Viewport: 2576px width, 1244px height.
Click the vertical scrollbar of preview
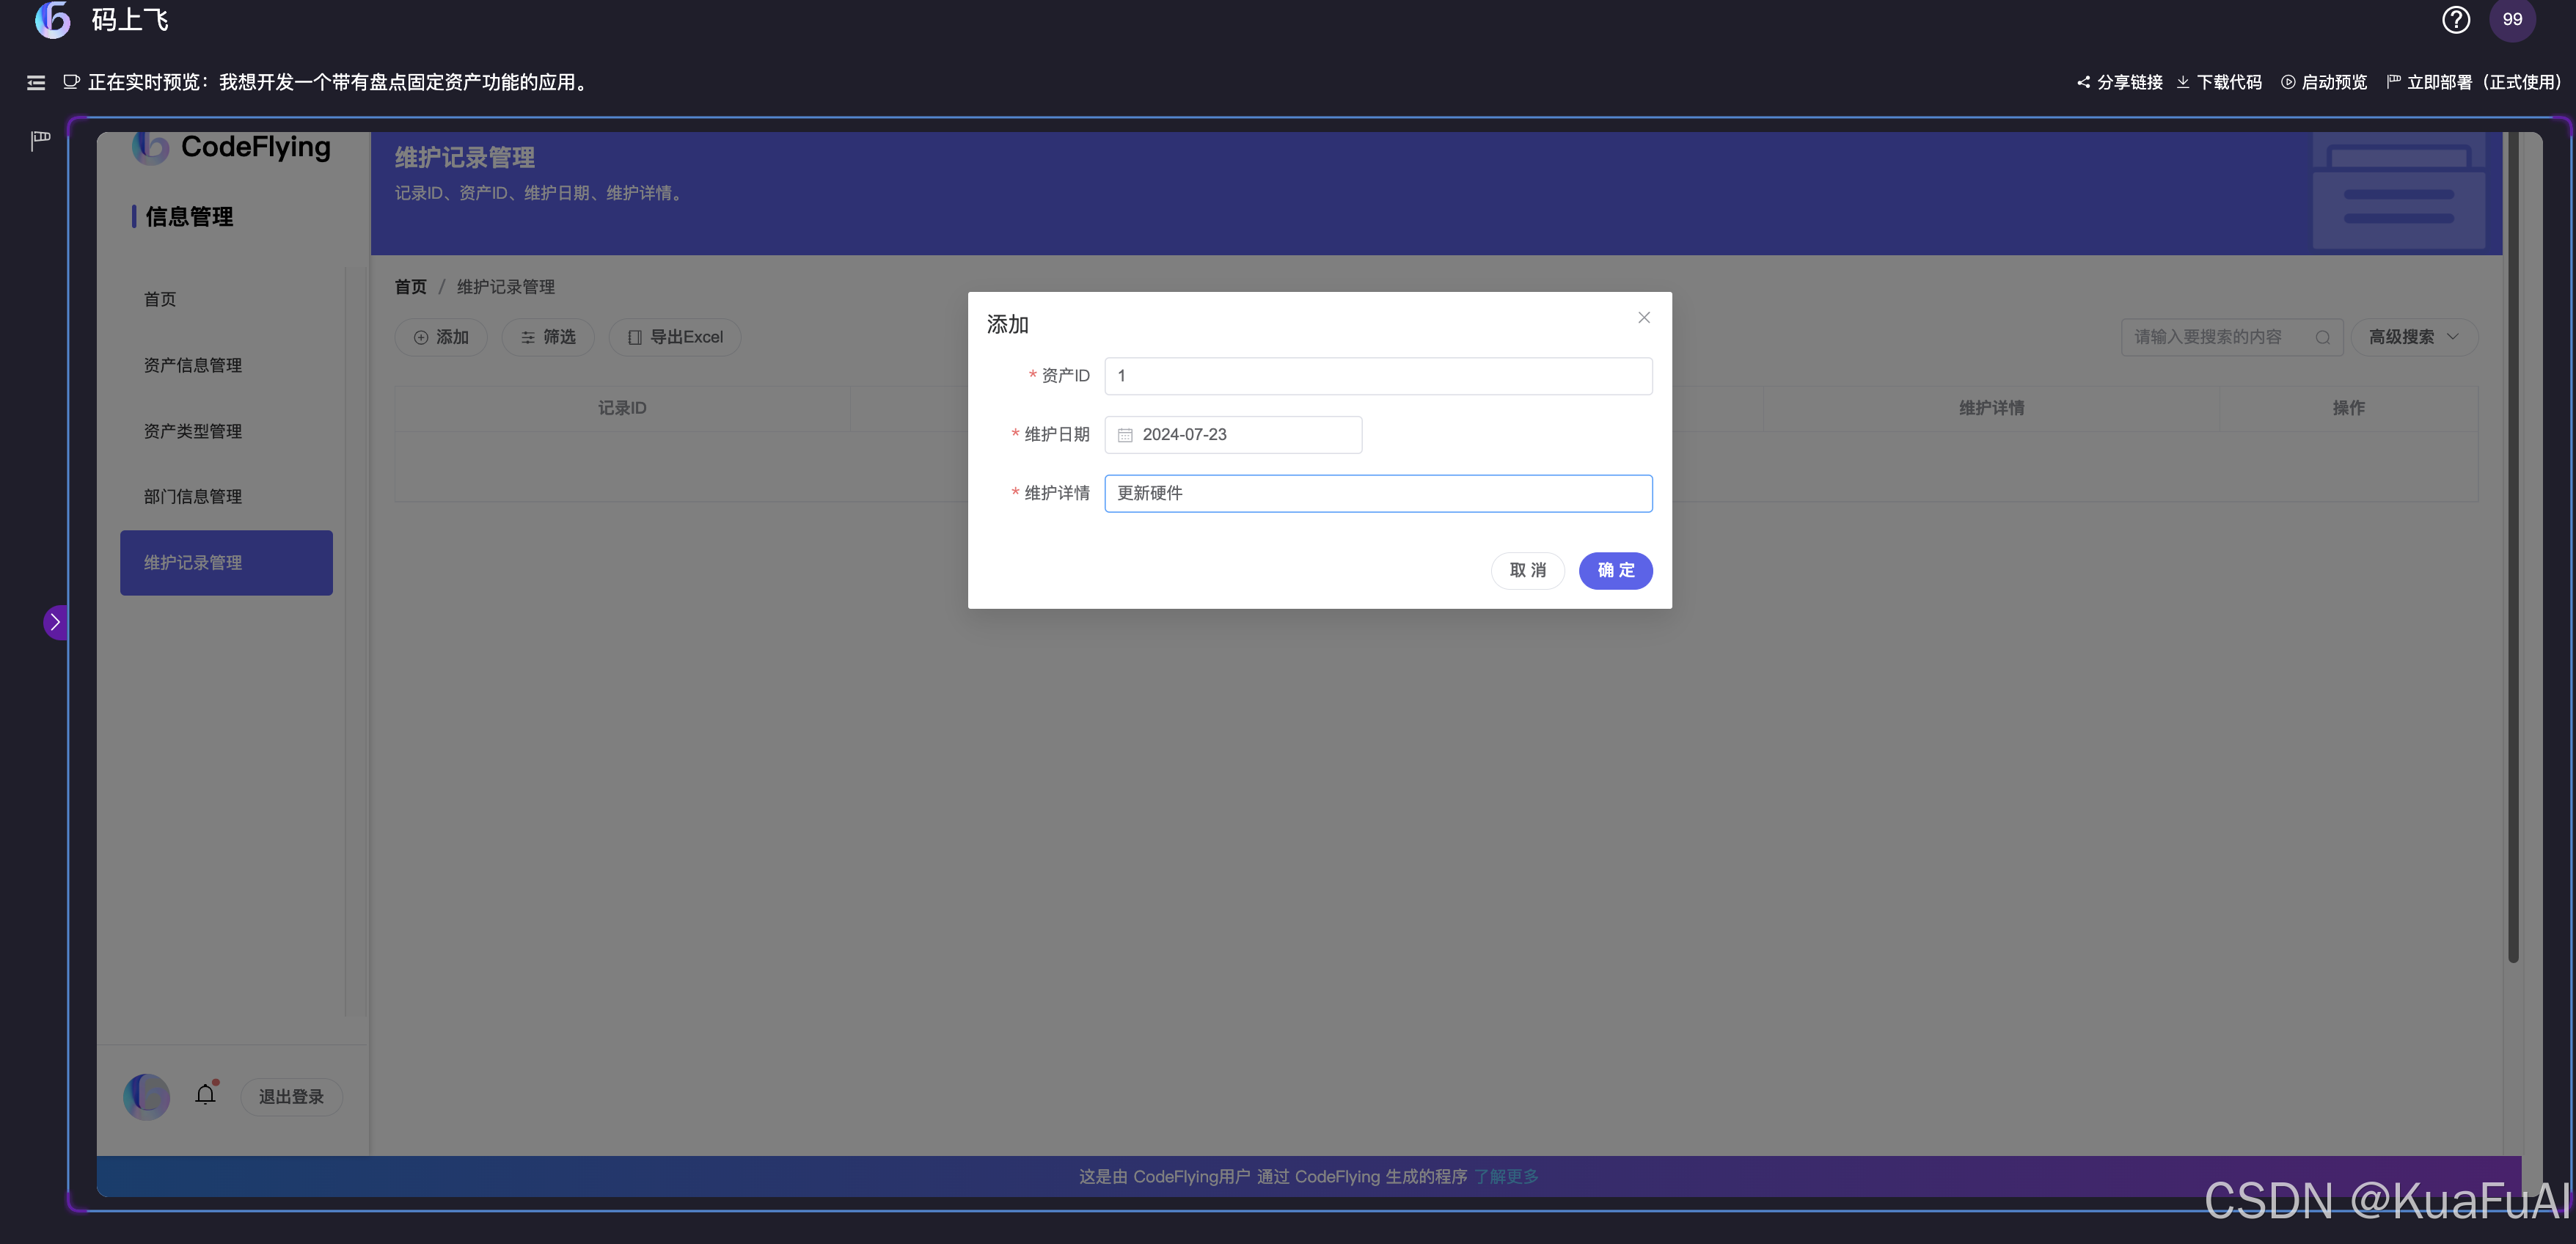[2513, 547]
